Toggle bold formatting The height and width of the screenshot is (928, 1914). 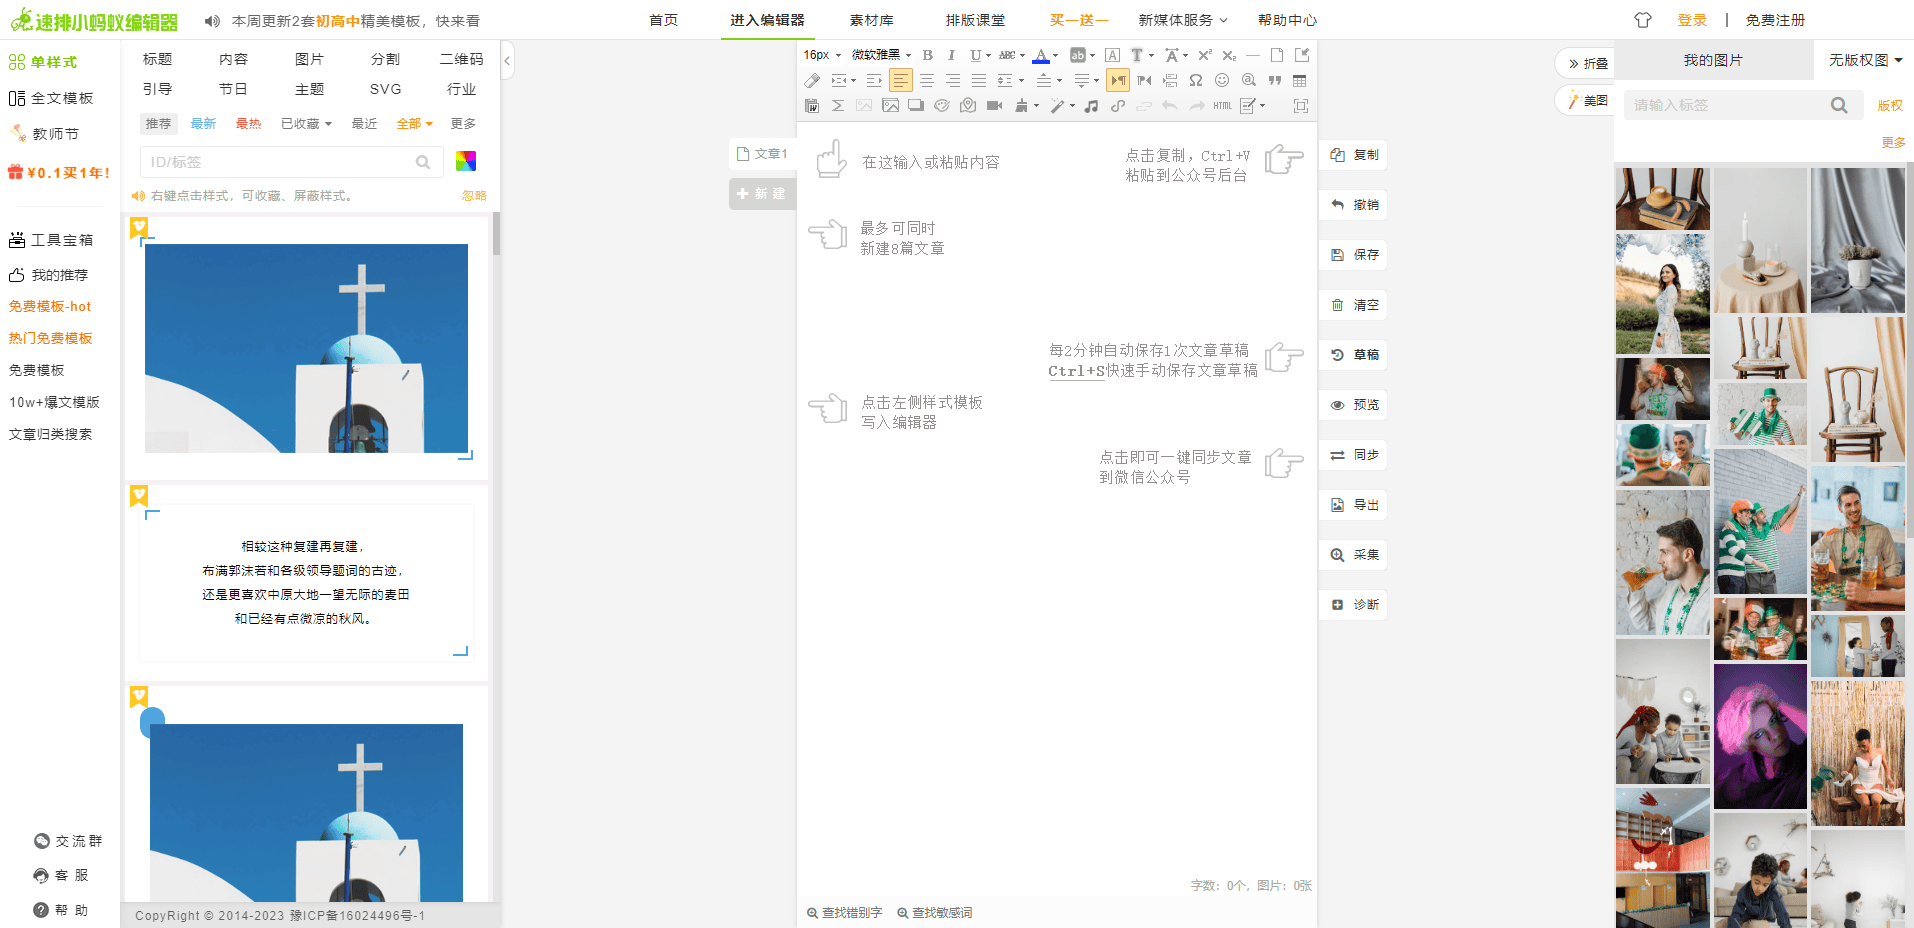point(927,55)
